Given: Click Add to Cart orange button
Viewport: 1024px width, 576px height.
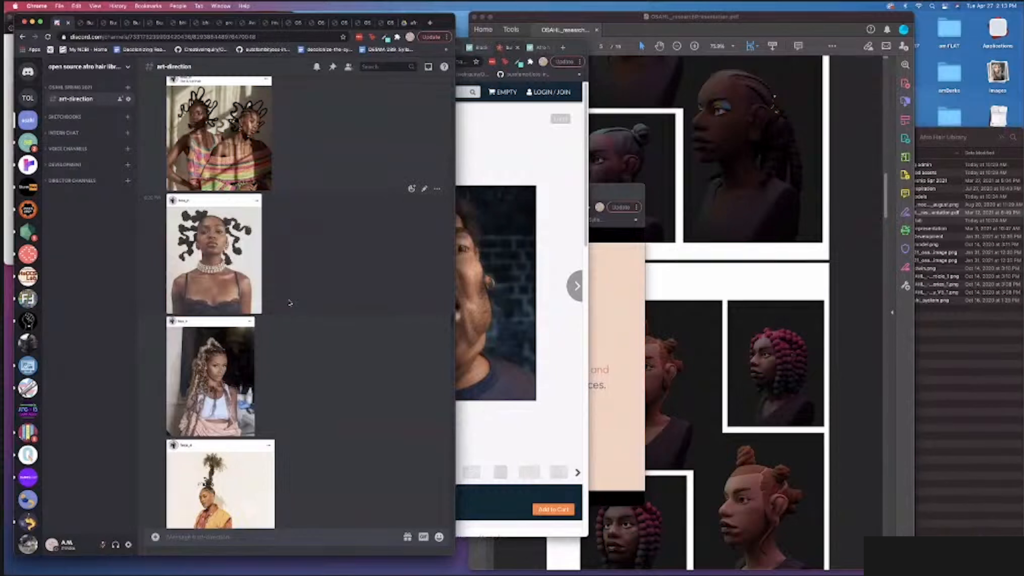Looking at the screenshot, I should [554, 509].
